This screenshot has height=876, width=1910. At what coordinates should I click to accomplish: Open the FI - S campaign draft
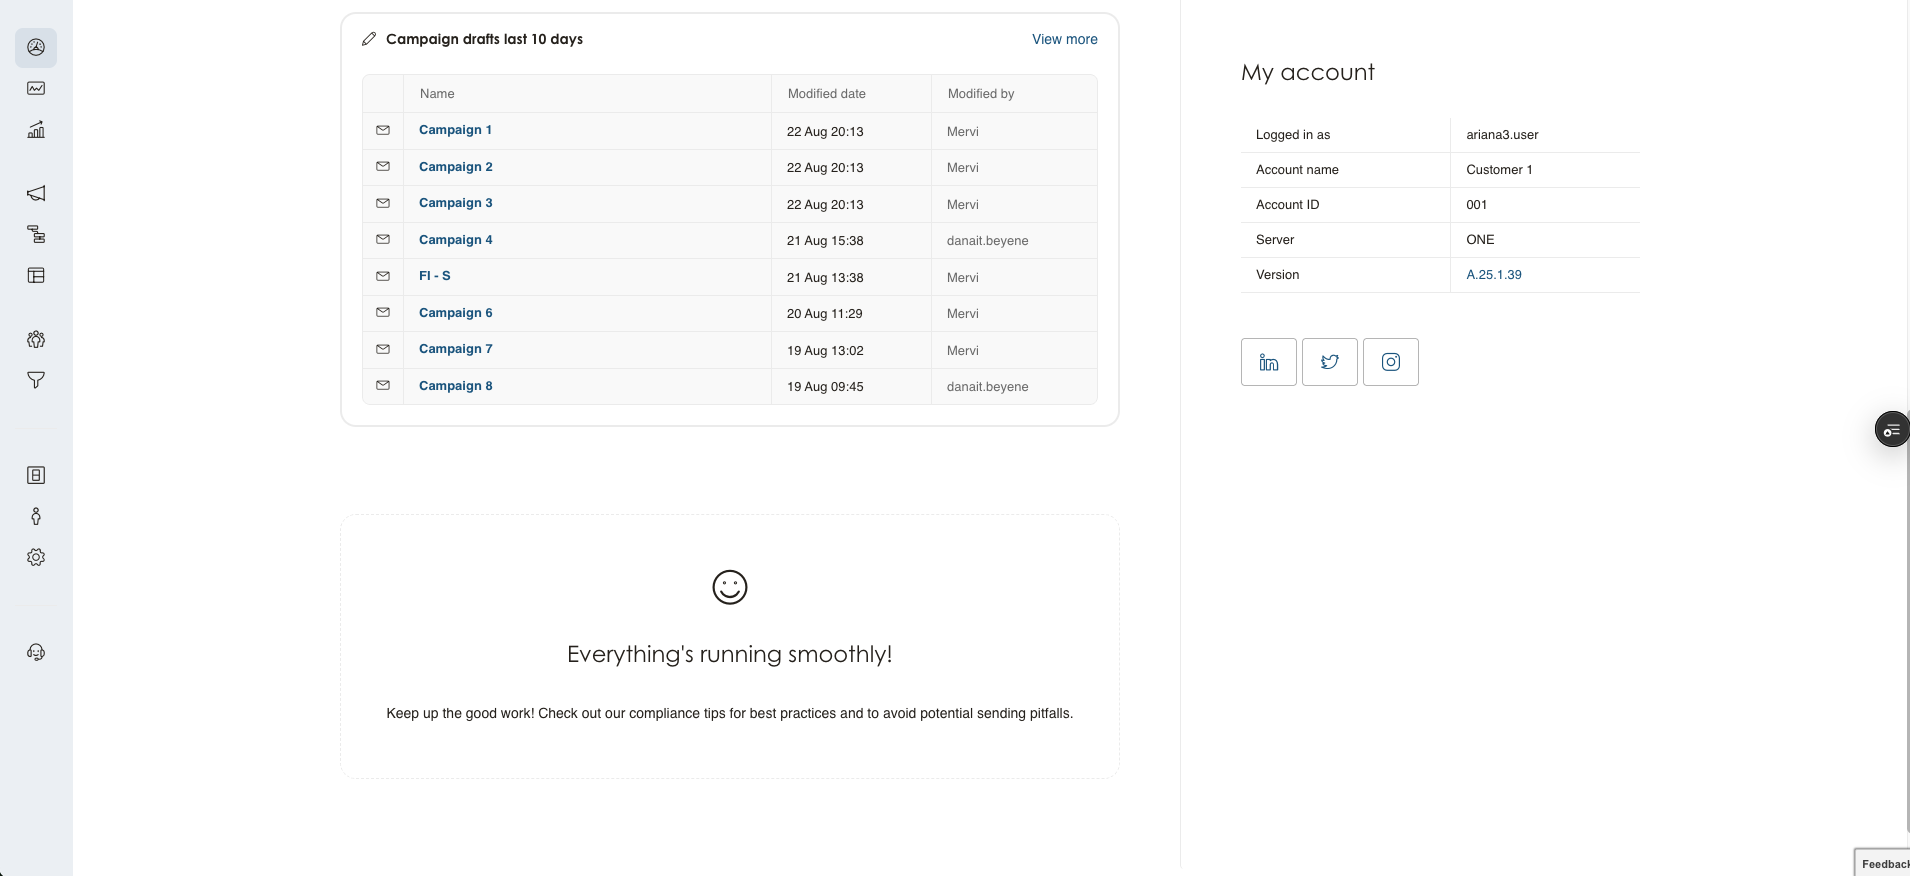(x=434, y=276)
